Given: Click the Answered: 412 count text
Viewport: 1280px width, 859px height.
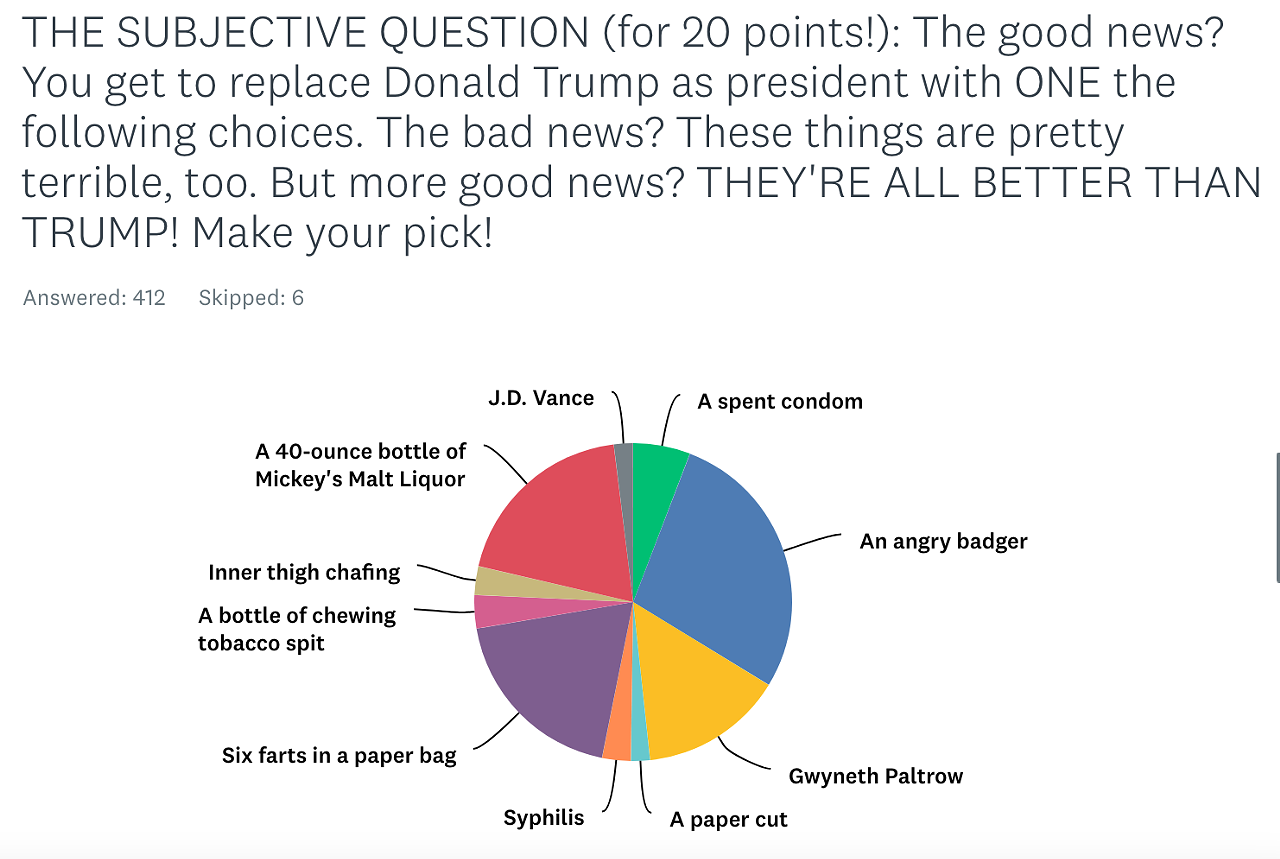Looking at the screenshot, I should [94, 297].
